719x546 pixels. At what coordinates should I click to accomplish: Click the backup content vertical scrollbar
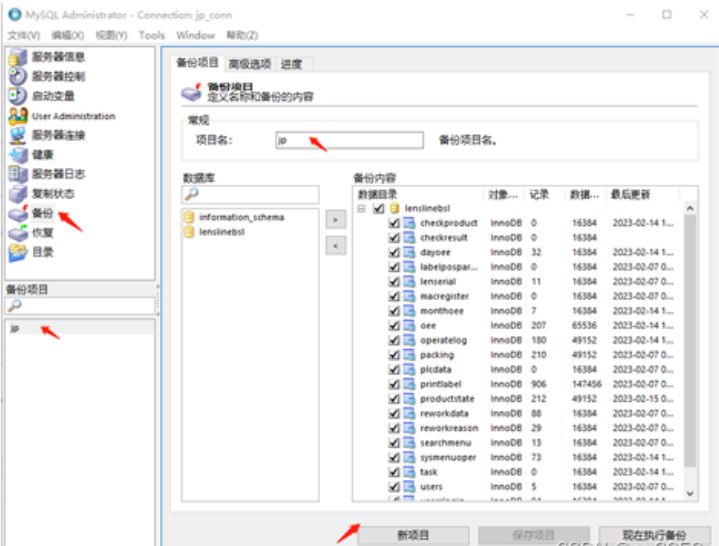click(690, 339)
